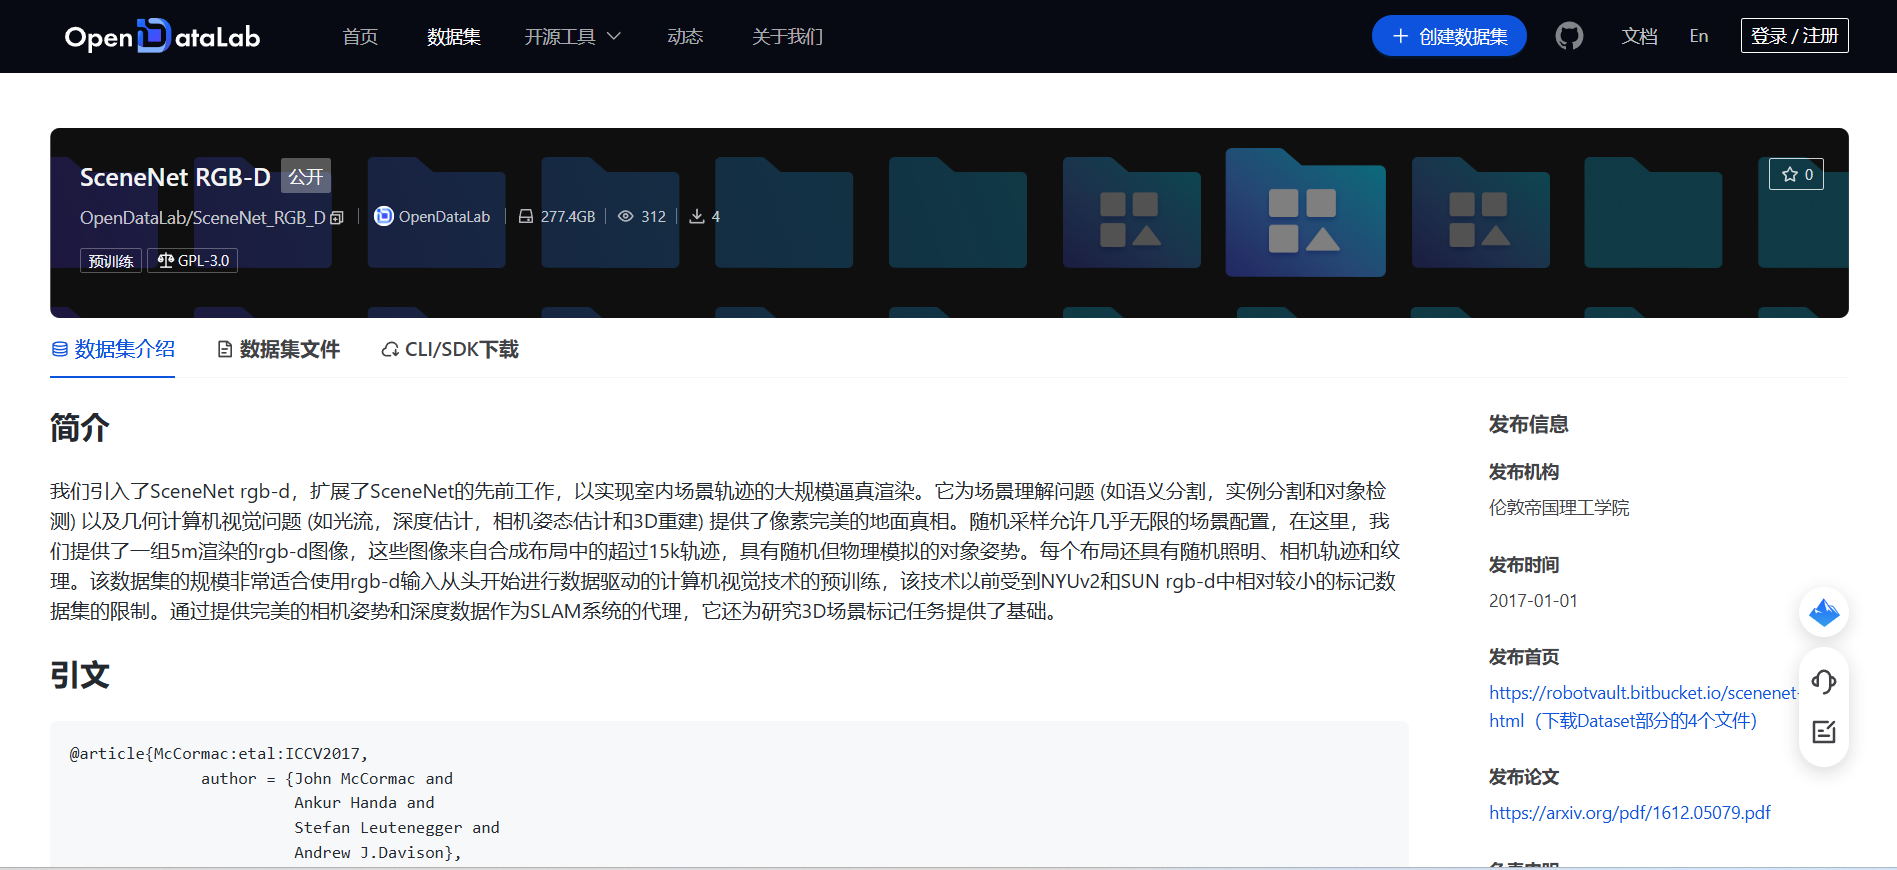Click the 引文 heading
Viewport: 1897px width, 870px height.
pos(80,675)
